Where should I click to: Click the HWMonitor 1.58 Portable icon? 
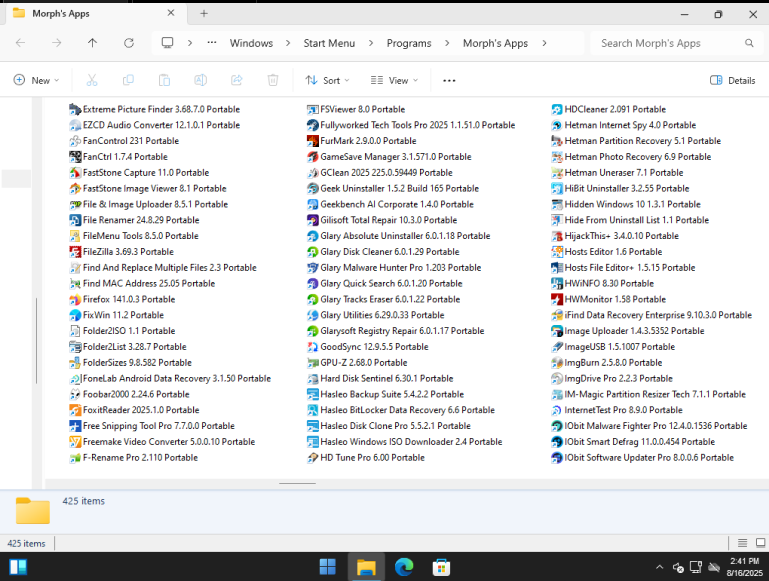(x=557, y=300)
